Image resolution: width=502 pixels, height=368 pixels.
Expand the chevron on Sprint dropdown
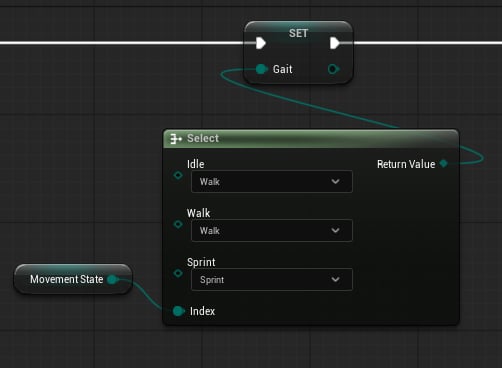[x=336, y=279]
